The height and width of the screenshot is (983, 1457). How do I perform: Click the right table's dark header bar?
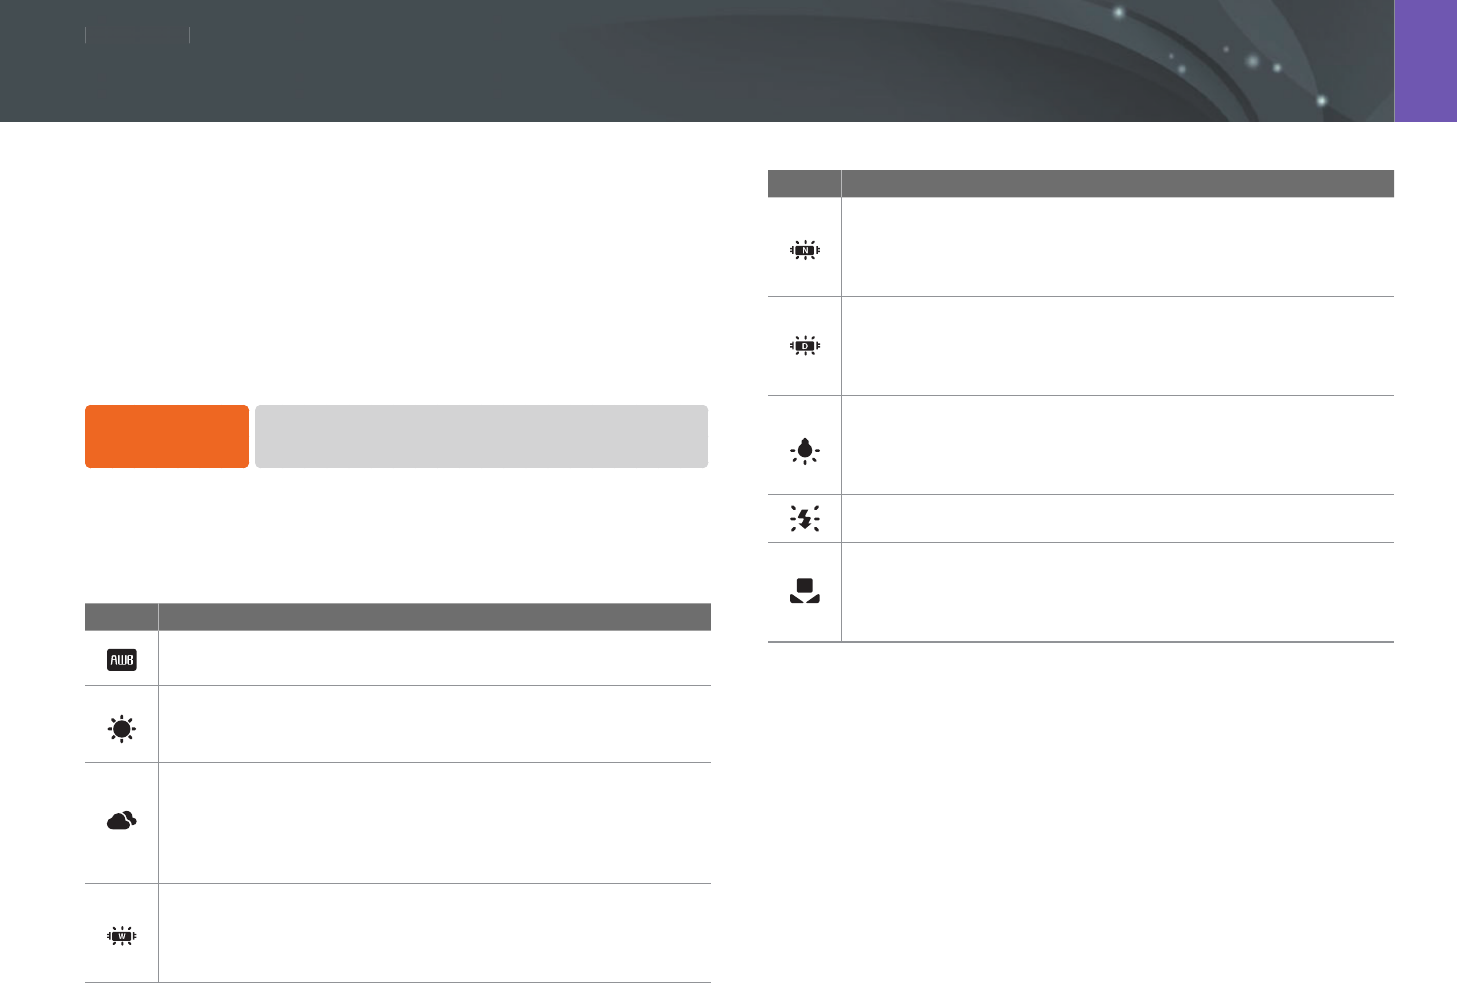click(1081, 184)
